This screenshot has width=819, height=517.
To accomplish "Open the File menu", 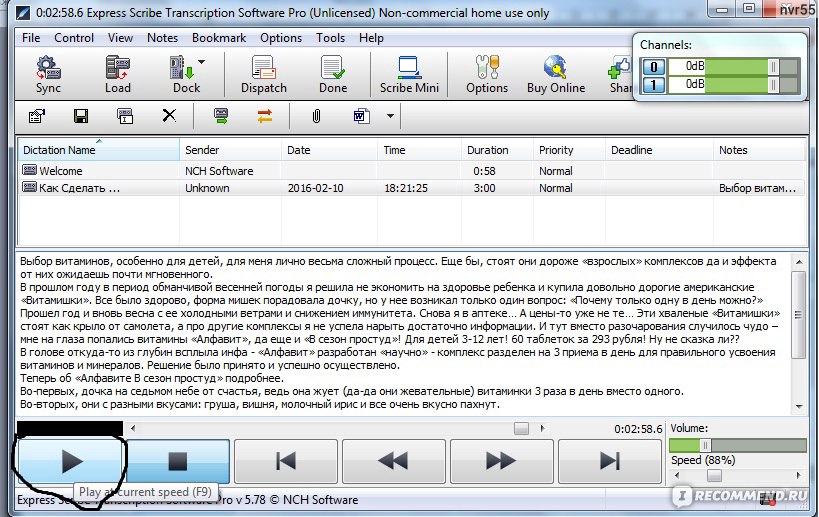I will tap(31, 38).
